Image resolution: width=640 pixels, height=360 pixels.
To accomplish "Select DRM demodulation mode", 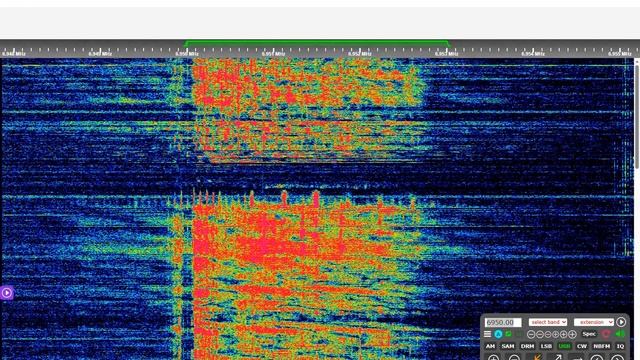I will tap(527, 346).
